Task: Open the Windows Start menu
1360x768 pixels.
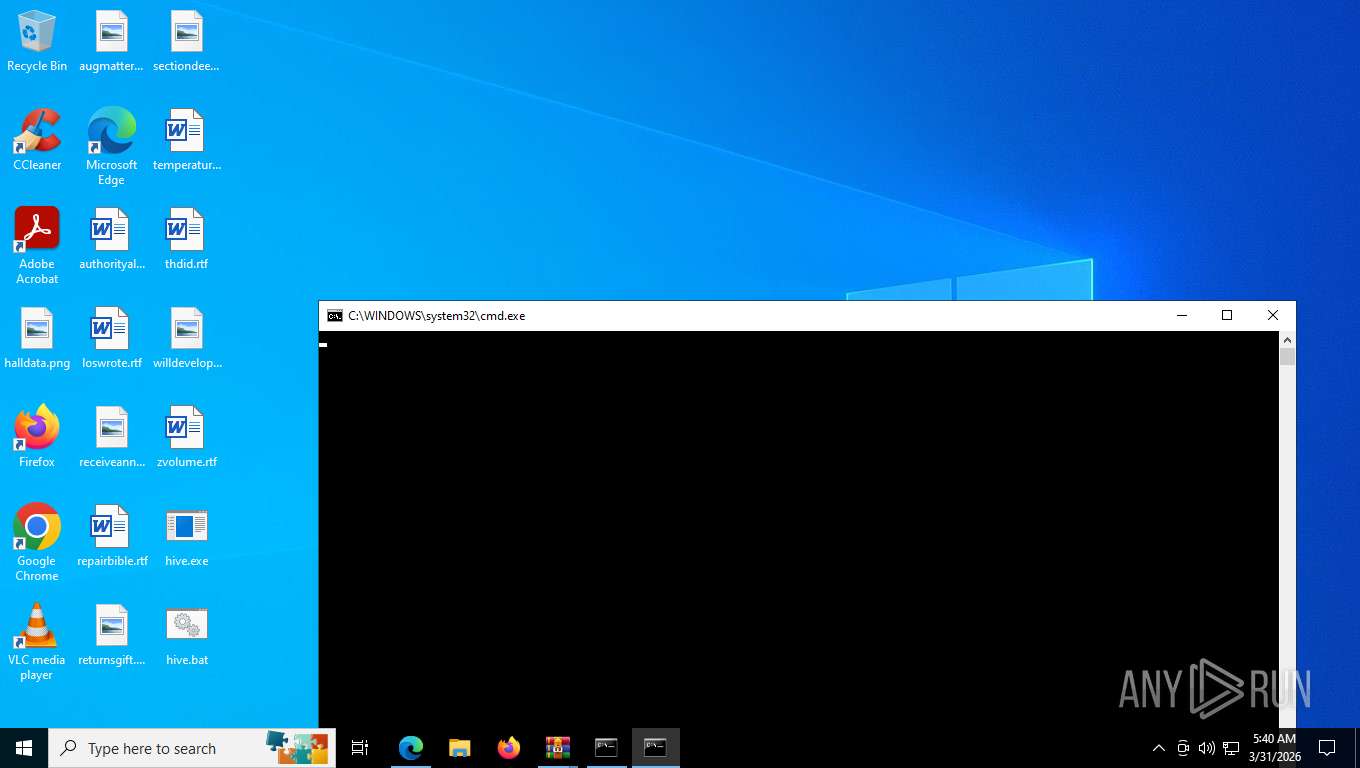Action: click(24, 748)
